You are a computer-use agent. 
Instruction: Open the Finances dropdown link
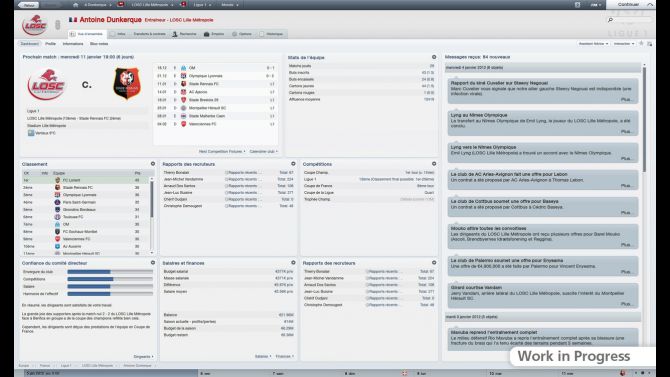point(285,356)
